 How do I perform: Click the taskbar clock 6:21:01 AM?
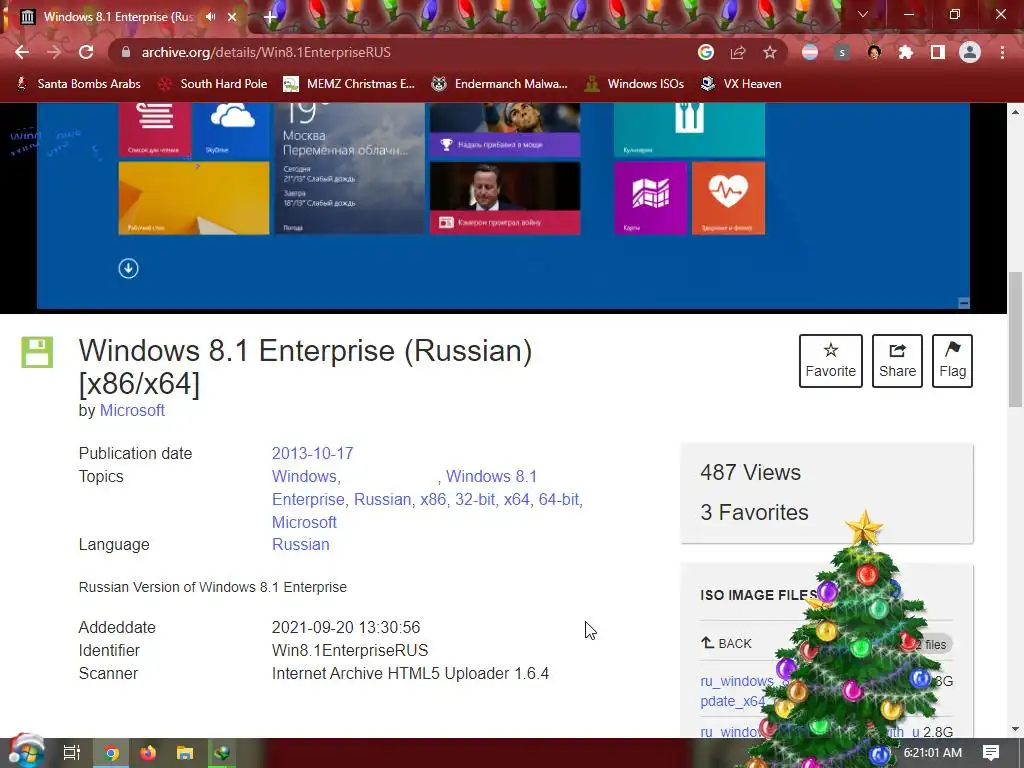click(933, 752)
